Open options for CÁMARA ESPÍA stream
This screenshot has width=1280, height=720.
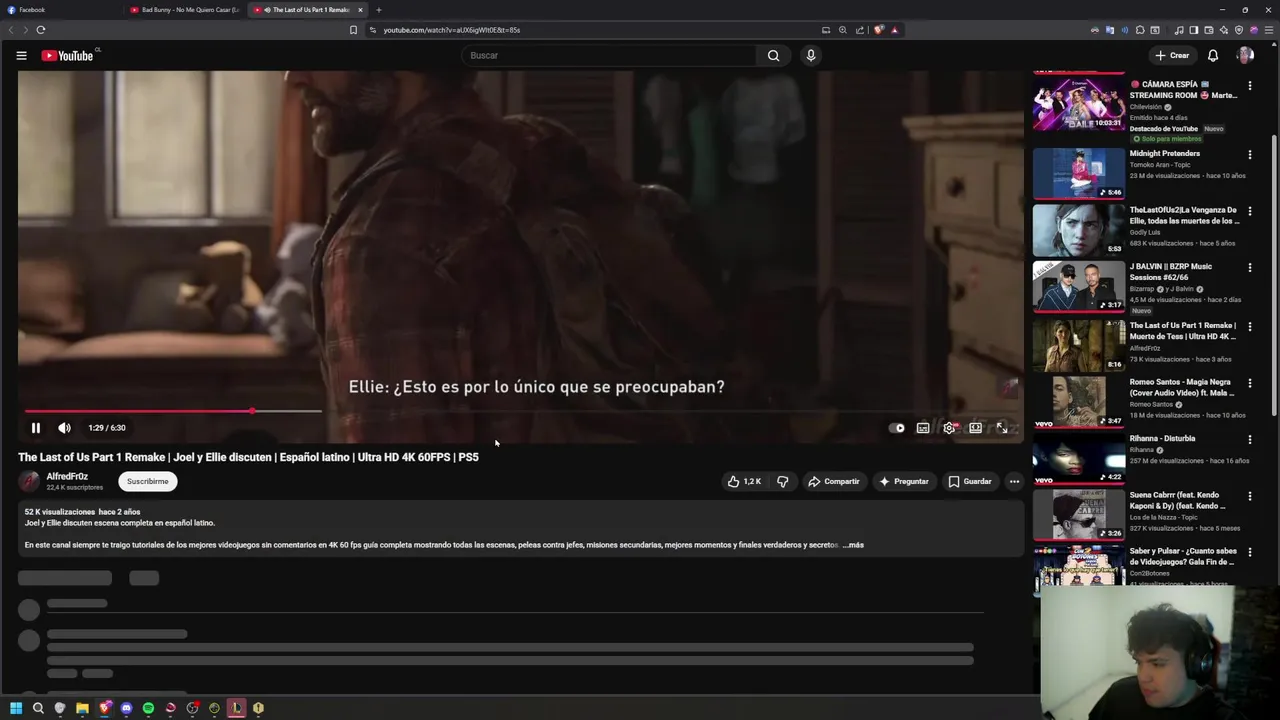pos(1249,86)
